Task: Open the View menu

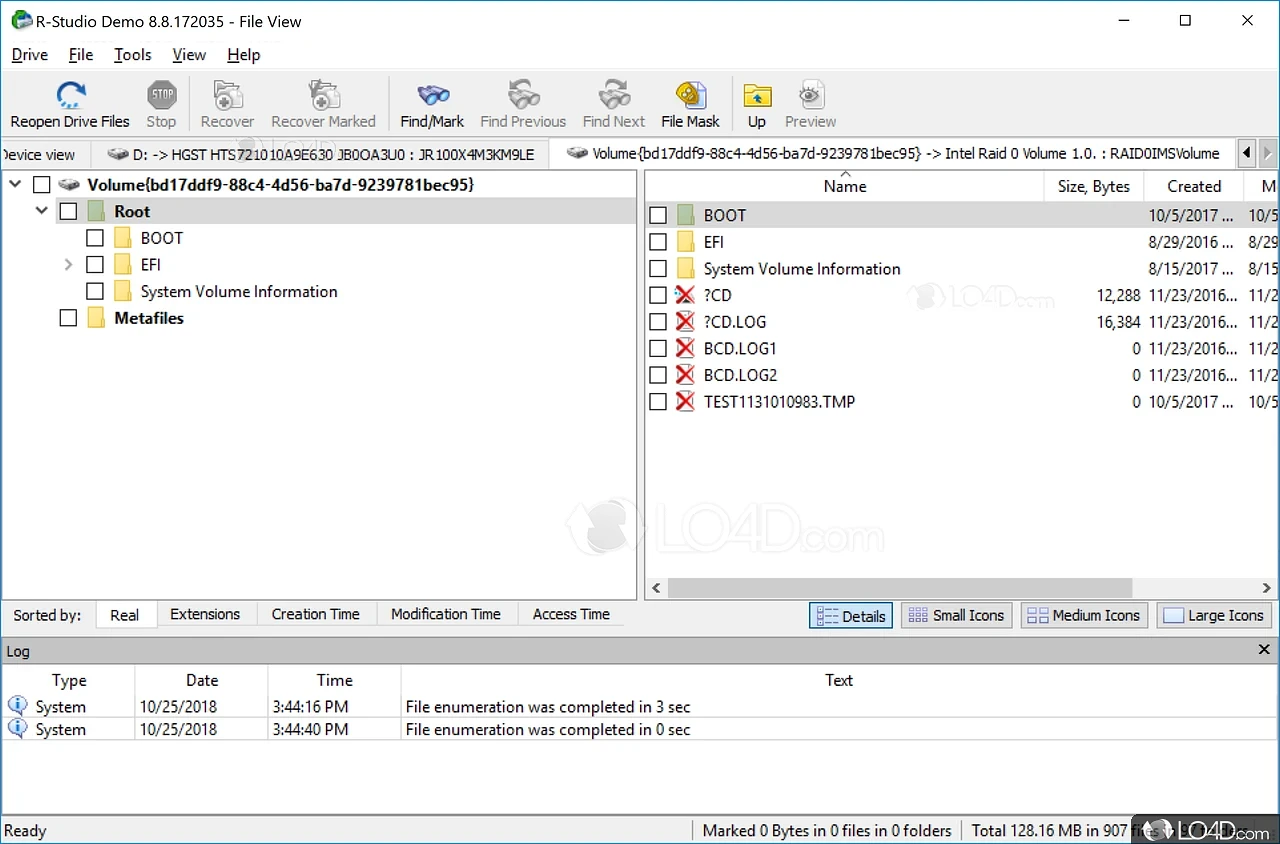Action: tap(189, 55)
